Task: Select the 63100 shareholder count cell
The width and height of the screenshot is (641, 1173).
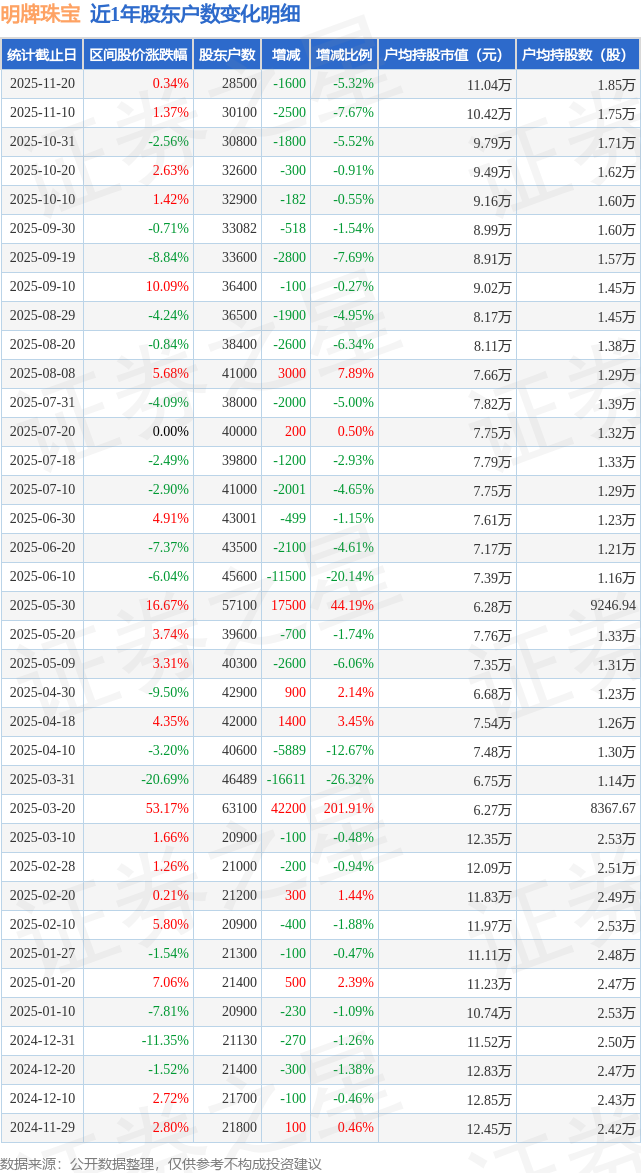Action: coord(239,809)
